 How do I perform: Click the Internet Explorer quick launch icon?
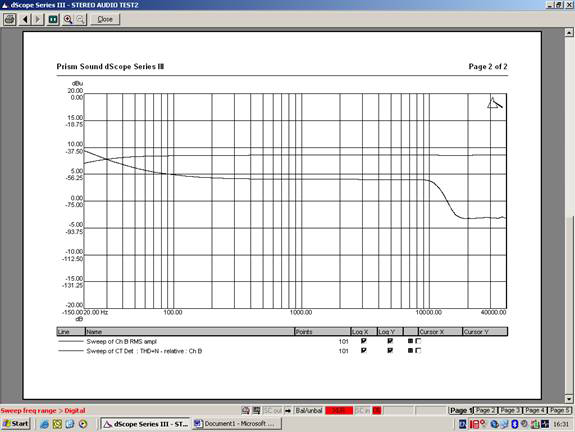[x=44, y=424]
